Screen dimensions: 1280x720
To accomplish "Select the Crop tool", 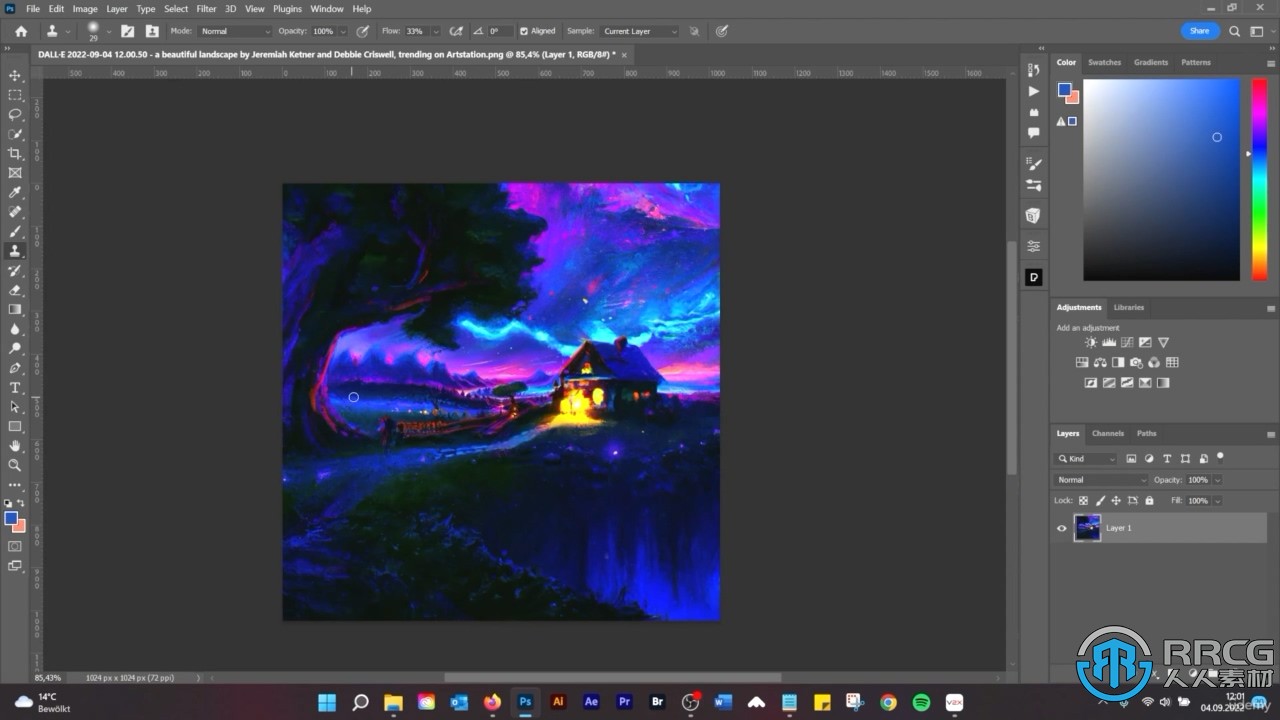I will click(15, 153).
